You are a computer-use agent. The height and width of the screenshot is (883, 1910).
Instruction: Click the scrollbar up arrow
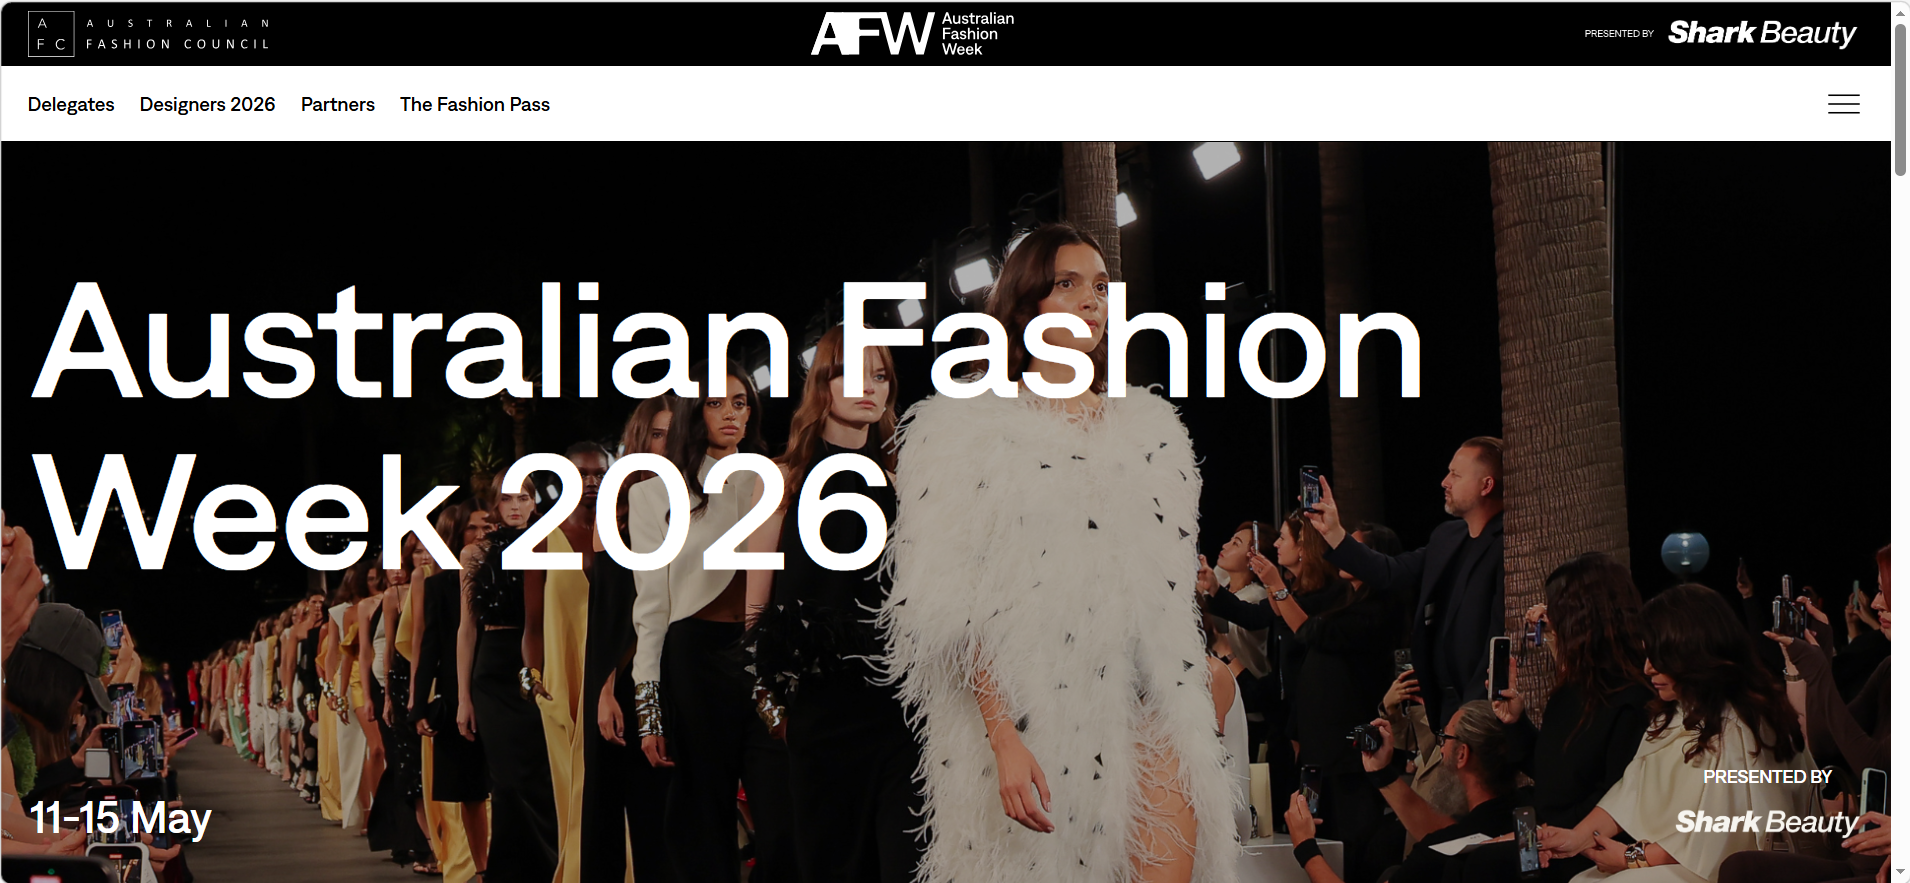pos(1900,10)
